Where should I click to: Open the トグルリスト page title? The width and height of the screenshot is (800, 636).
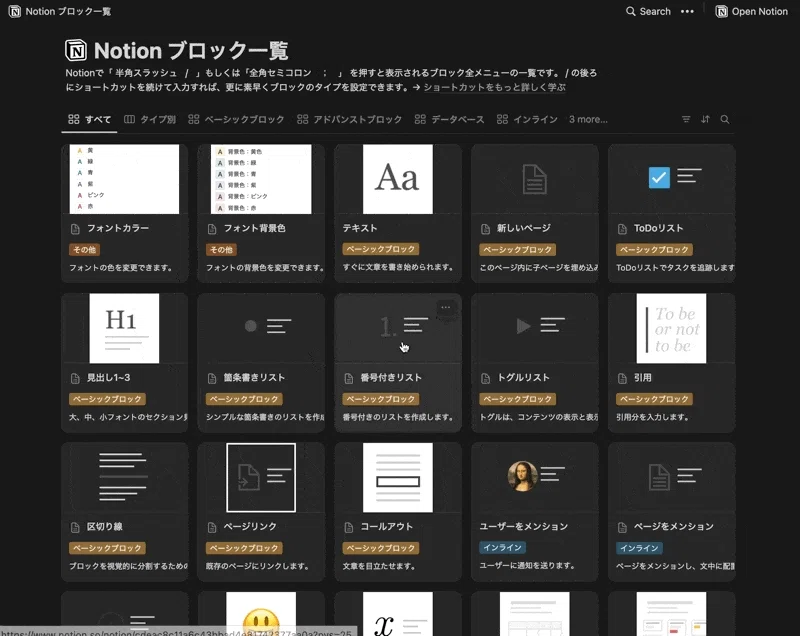523,377
